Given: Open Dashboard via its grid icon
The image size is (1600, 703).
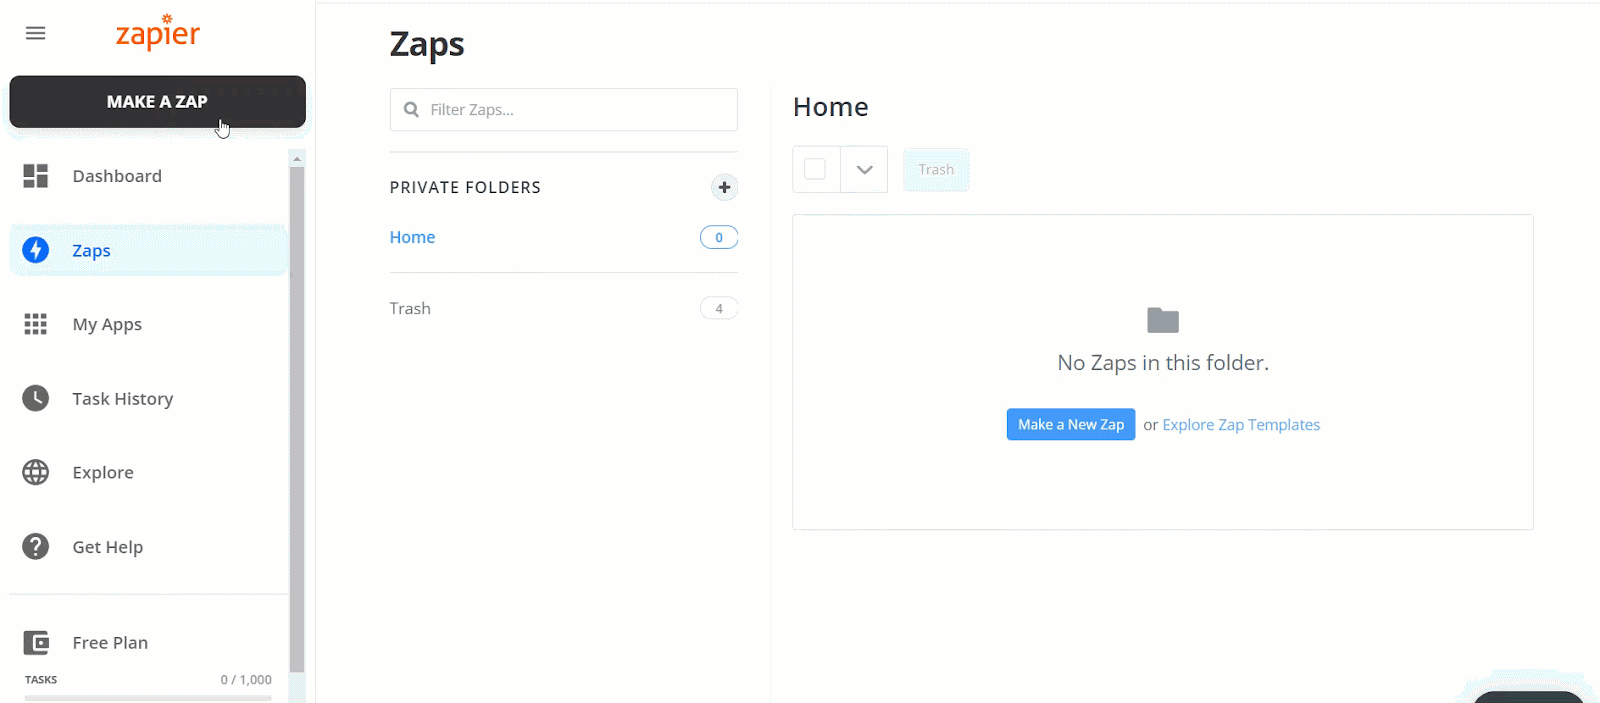Looking at the screenshot, I should click(x=36, y=176).
